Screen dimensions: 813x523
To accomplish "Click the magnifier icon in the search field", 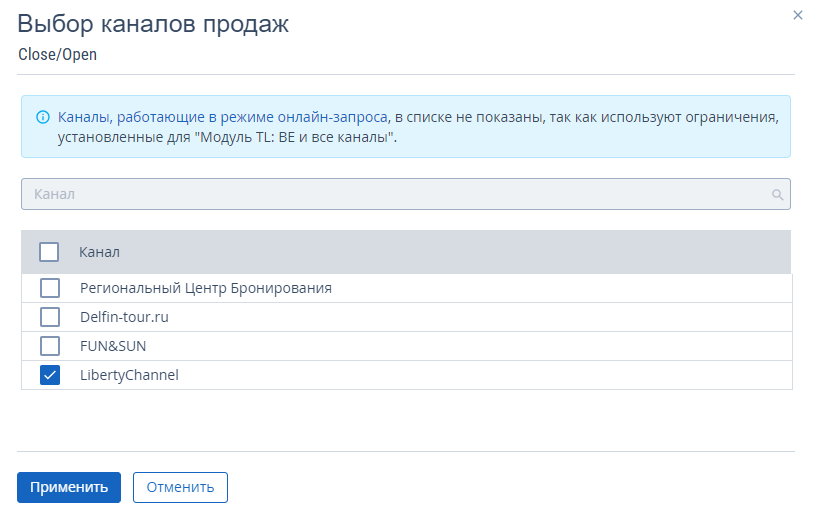I will [x=776, y=195].
